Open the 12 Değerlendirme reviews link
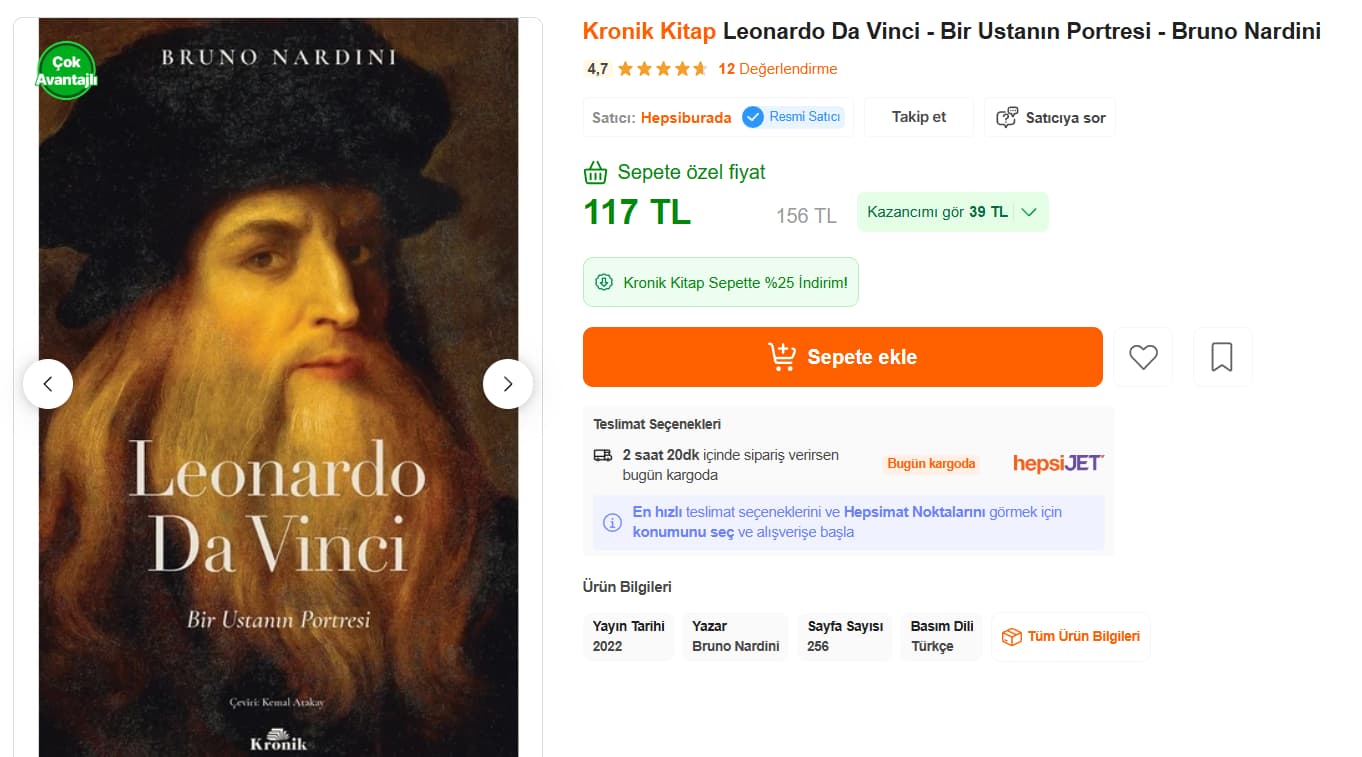 (777, 69)
